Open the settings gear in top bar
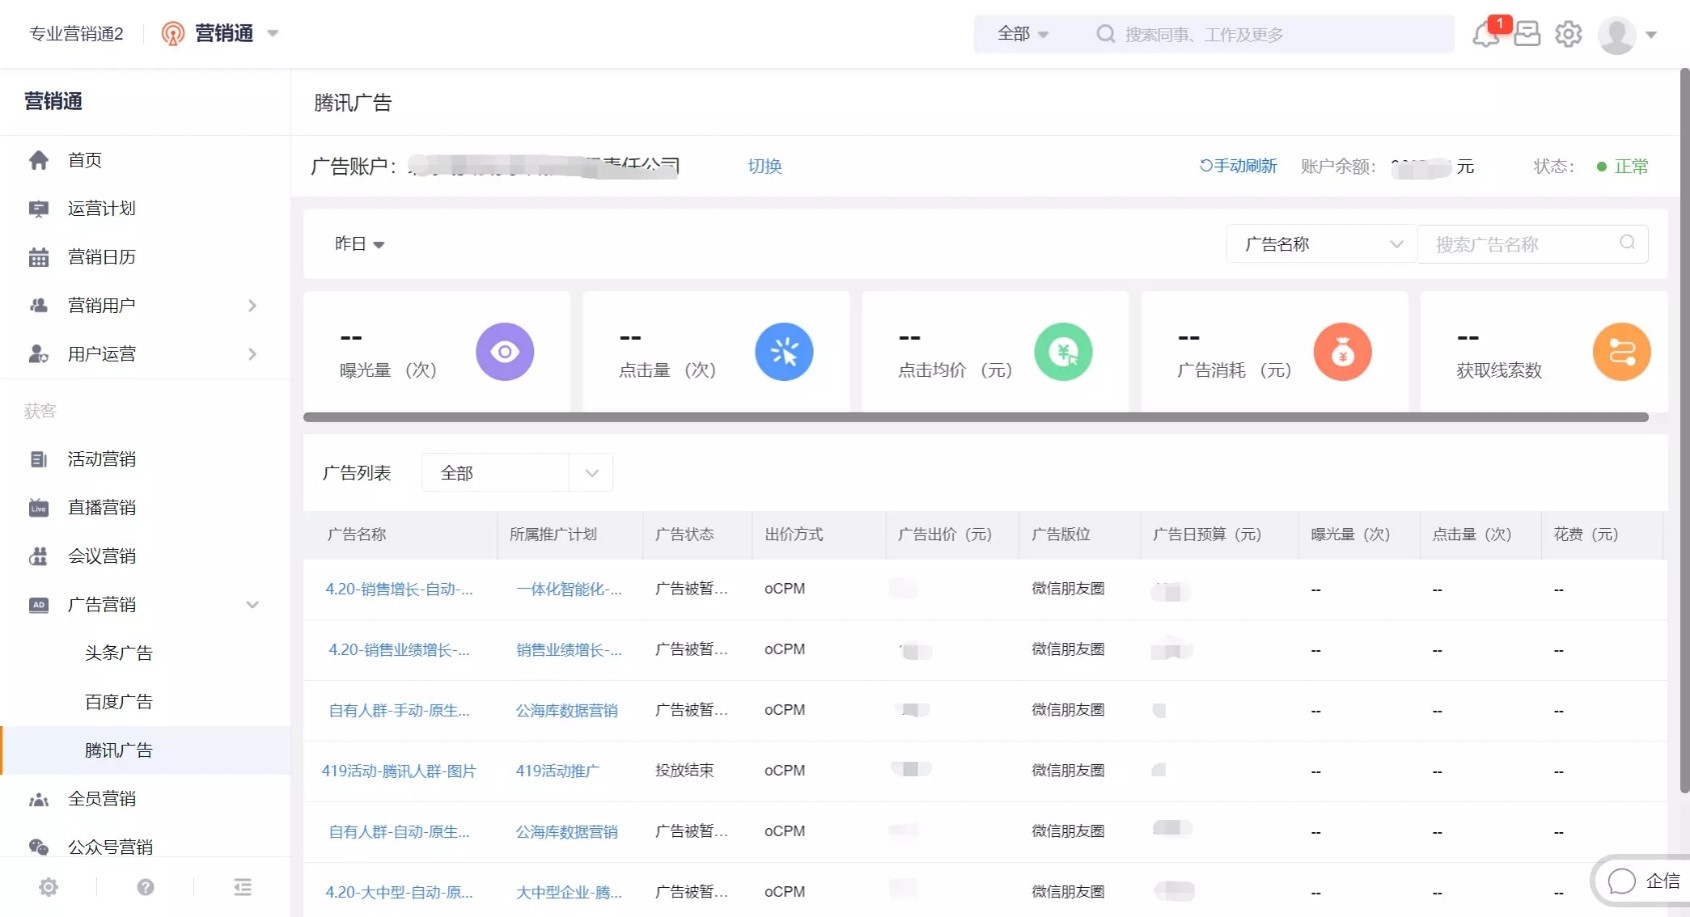 pyautogui.click(x=1568, y=34)
